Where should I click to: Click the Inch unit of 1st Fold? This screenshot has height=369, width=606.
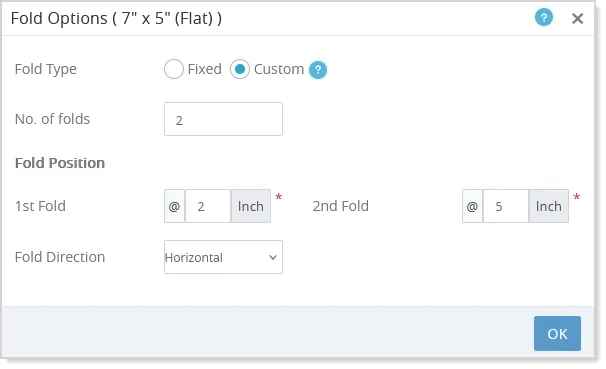251,206
